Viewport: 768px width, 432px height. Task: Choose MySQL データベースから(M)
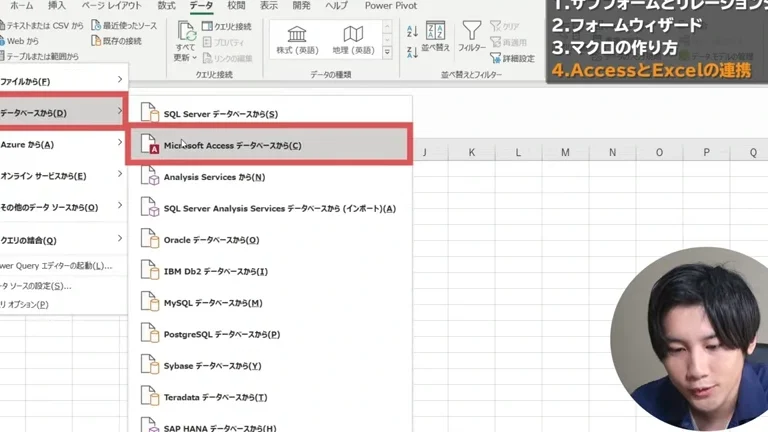click(x=270, y=303)
